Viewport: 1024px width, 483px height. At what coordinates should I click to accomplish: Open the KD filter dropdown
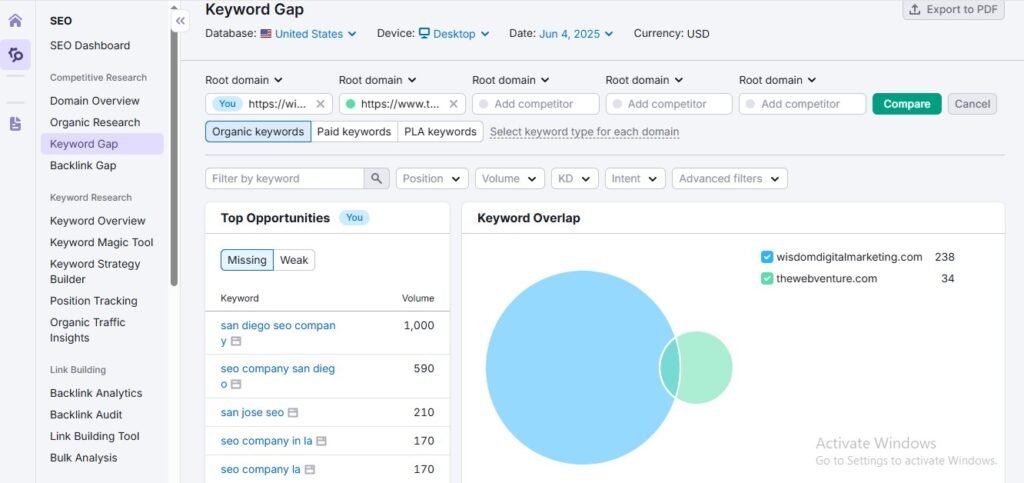[575, 178]
